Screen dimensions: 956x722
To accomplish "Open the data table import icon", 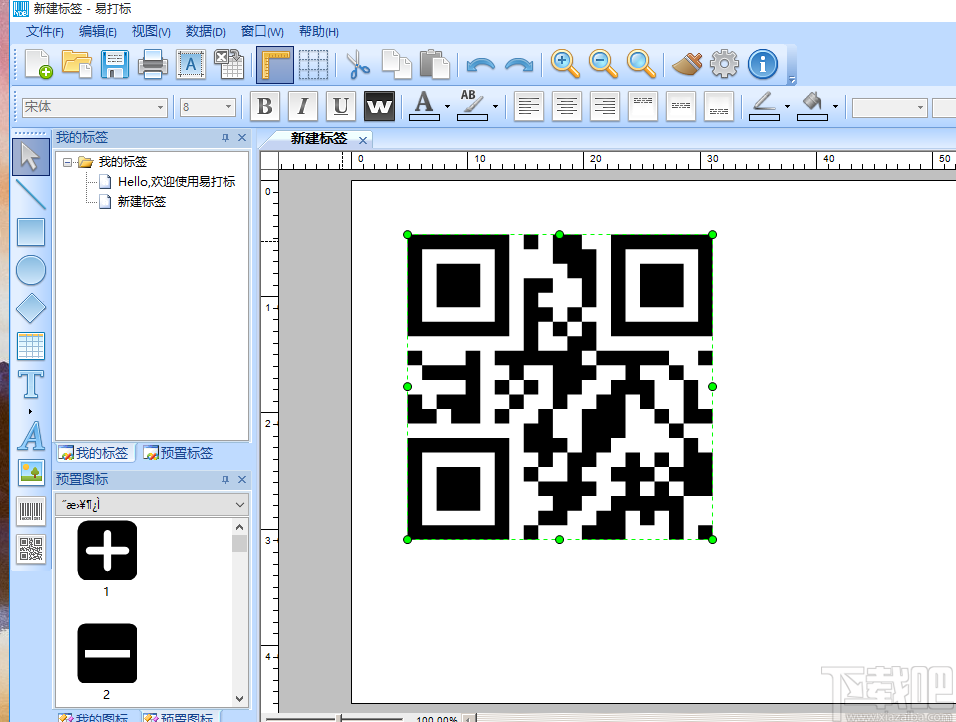I will 229,64.
